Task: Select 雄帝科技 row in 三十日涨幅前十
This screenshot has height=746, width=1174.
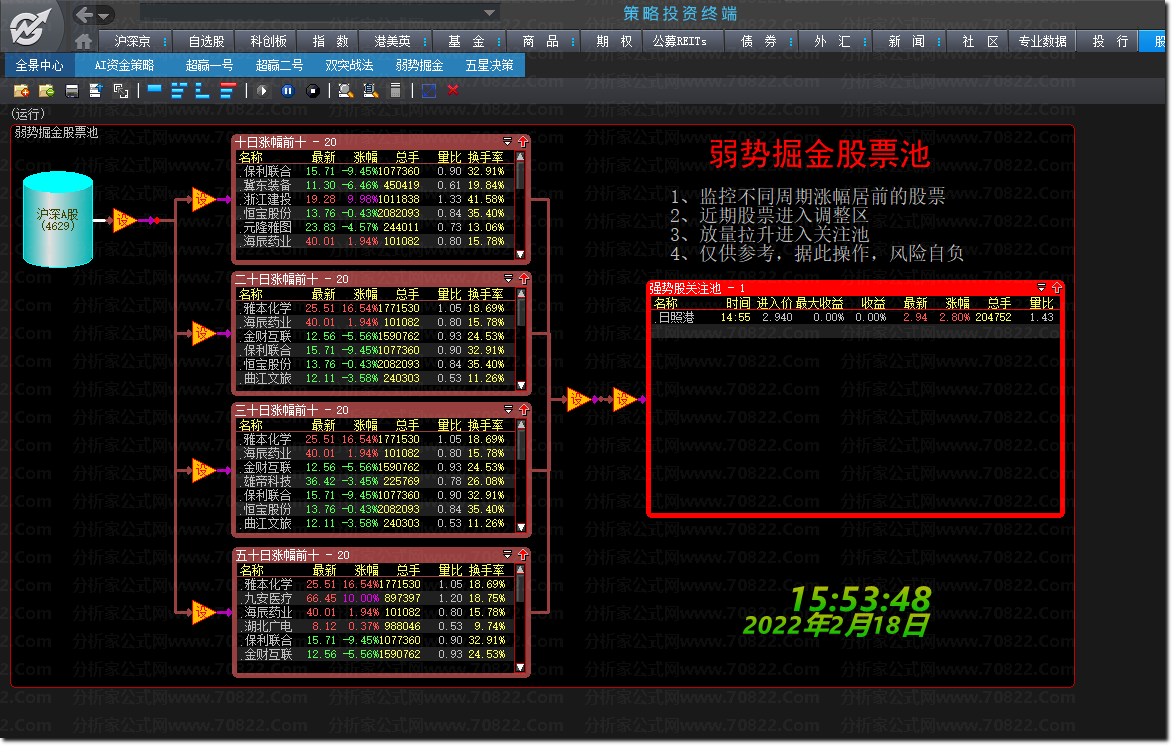Action: click(375, 482)
